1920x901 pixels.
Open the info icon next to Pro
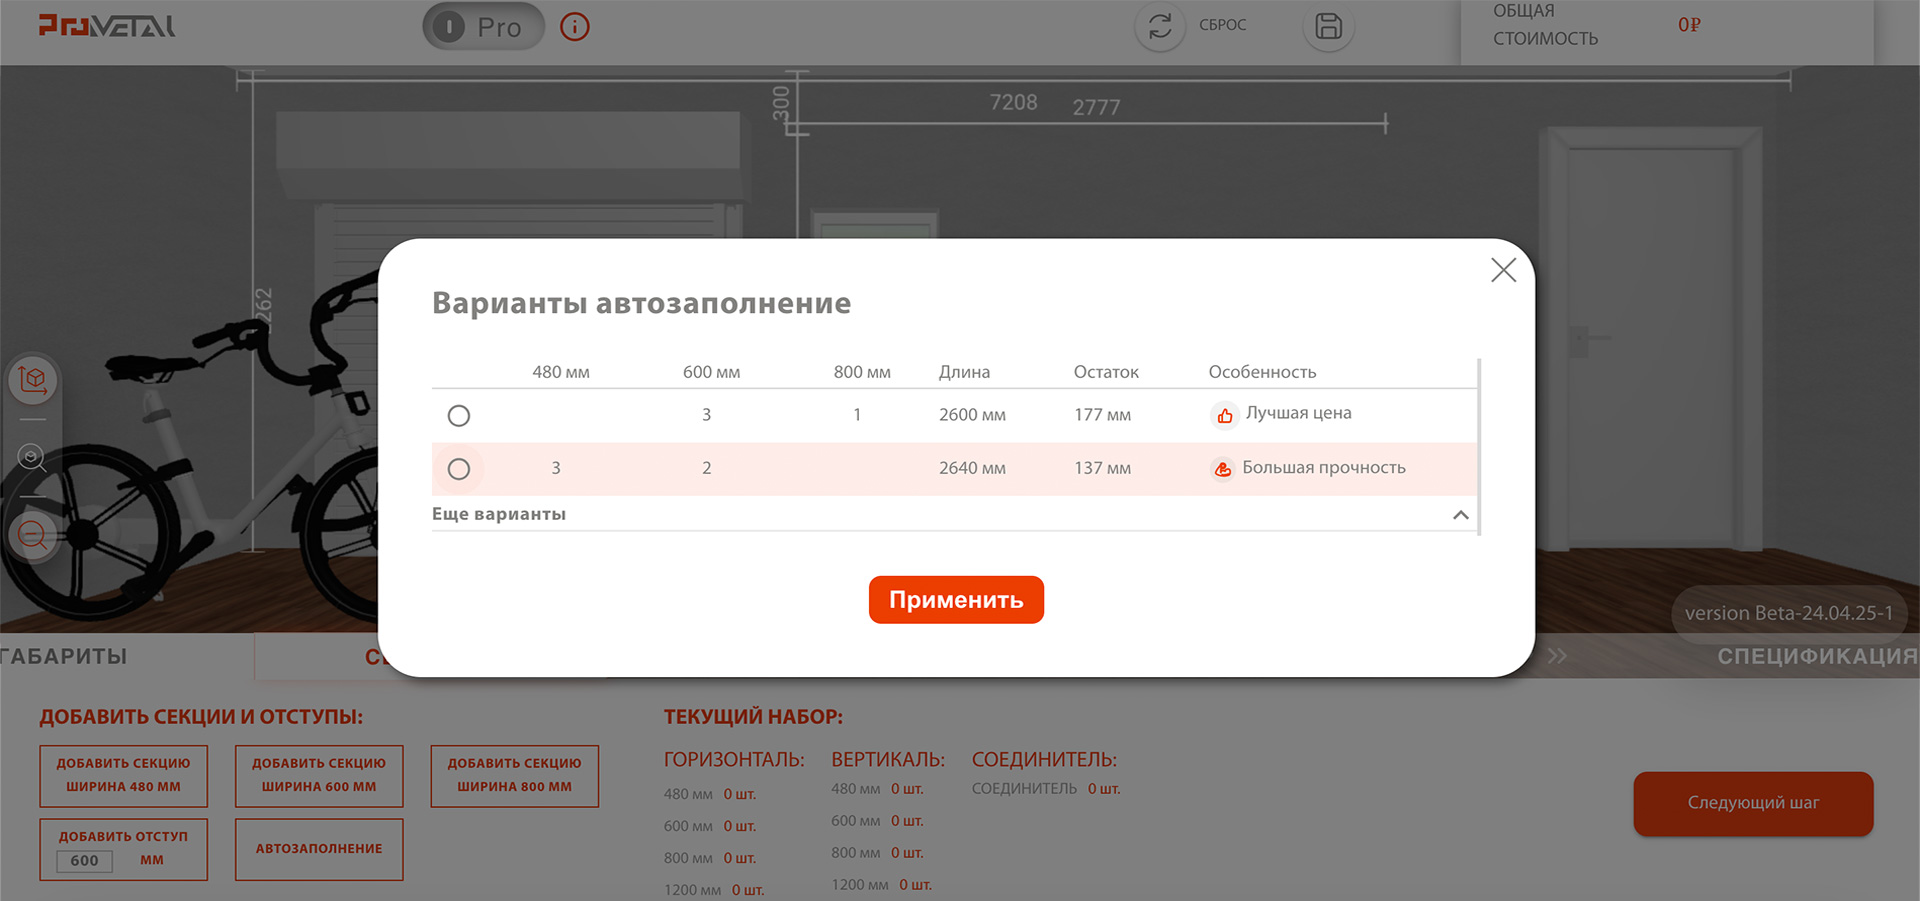click(575, 27)
